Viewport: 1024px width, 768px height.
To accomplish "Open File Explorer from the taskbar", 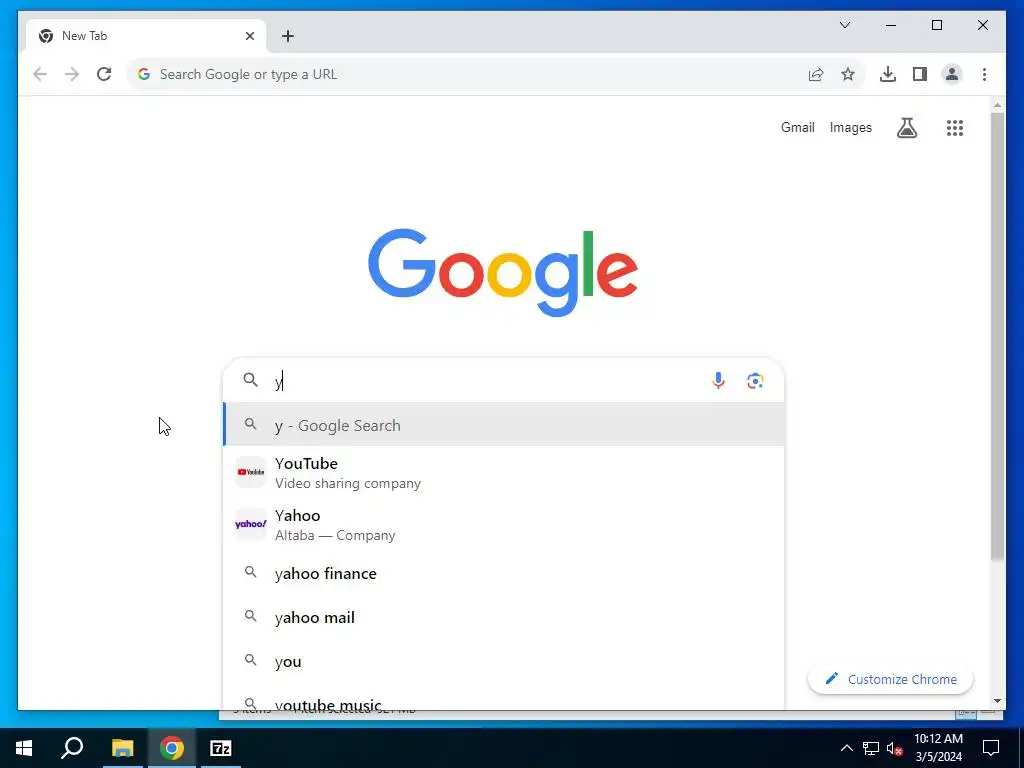I will coord(122,748).
